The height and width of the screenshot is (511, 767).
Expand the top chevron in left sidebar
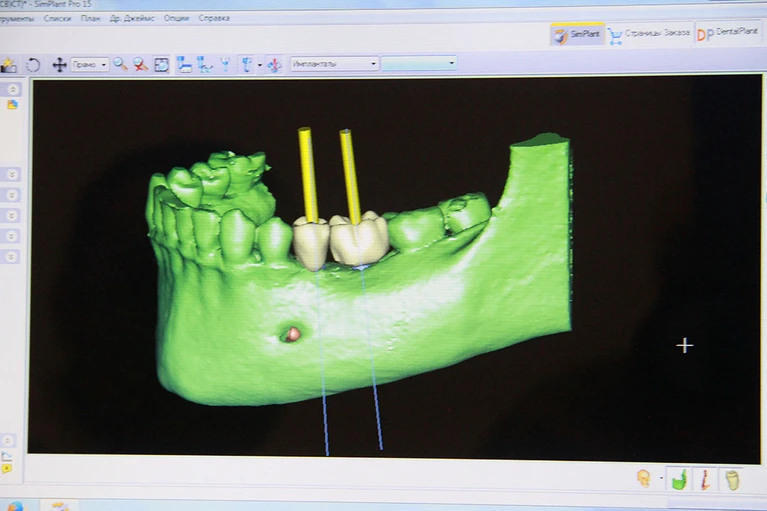click(13, 89)
